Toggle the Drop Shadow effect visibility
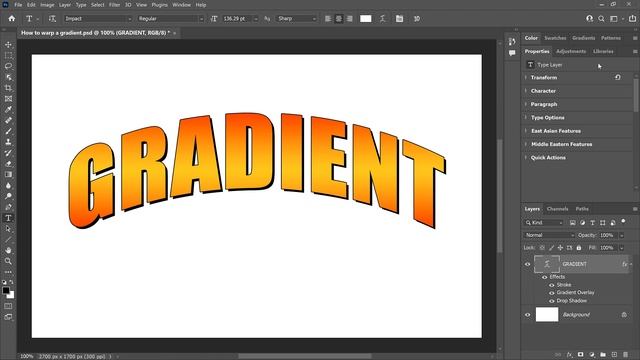Image resolution: width=640 pixels, height=360 pixels. pyautogui.click(x=551, y=301)
